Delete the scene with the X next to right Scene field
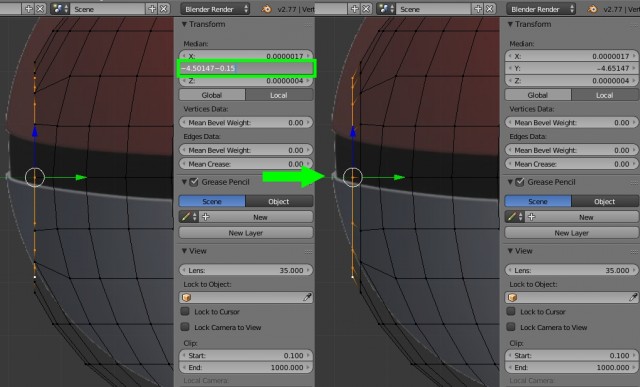 (x=490, y=9)
